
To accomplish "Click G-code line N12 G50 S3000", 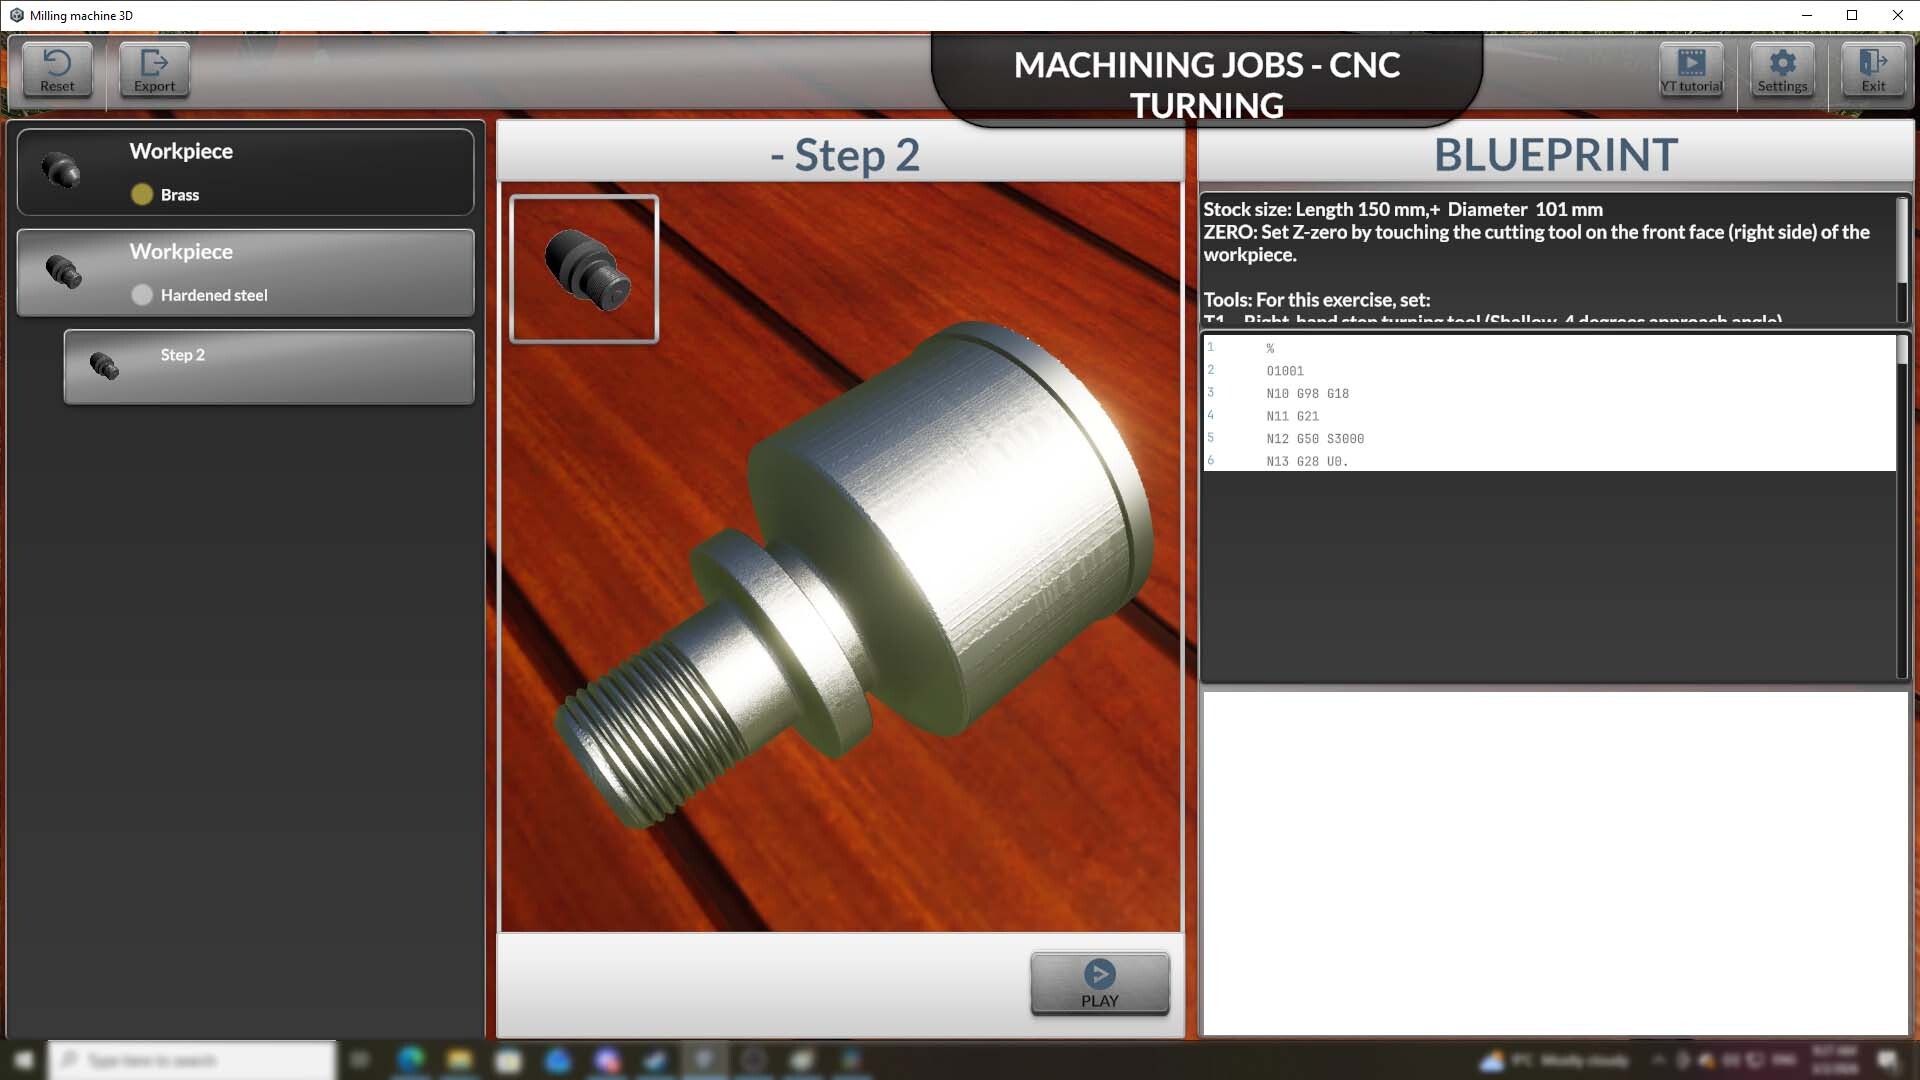I will [x=1314, y=439].
